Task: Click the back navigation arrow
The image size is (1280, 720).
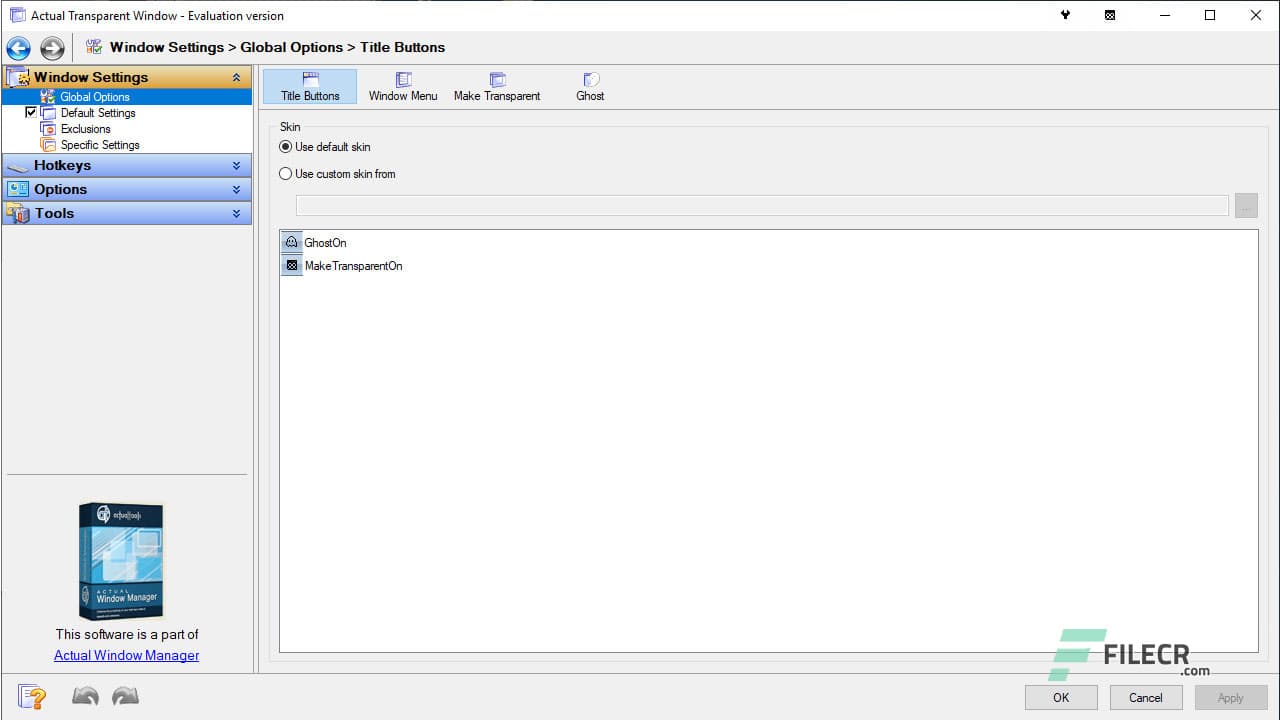Action: (18, 47)
